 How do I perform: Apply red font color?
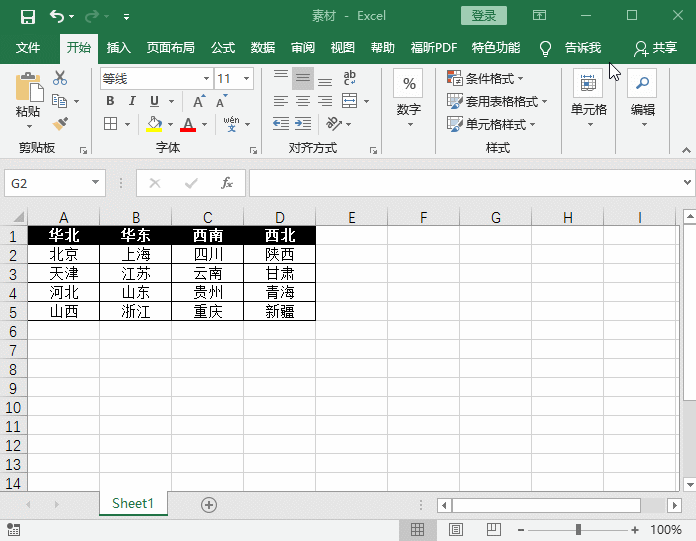tap(188, 124)
